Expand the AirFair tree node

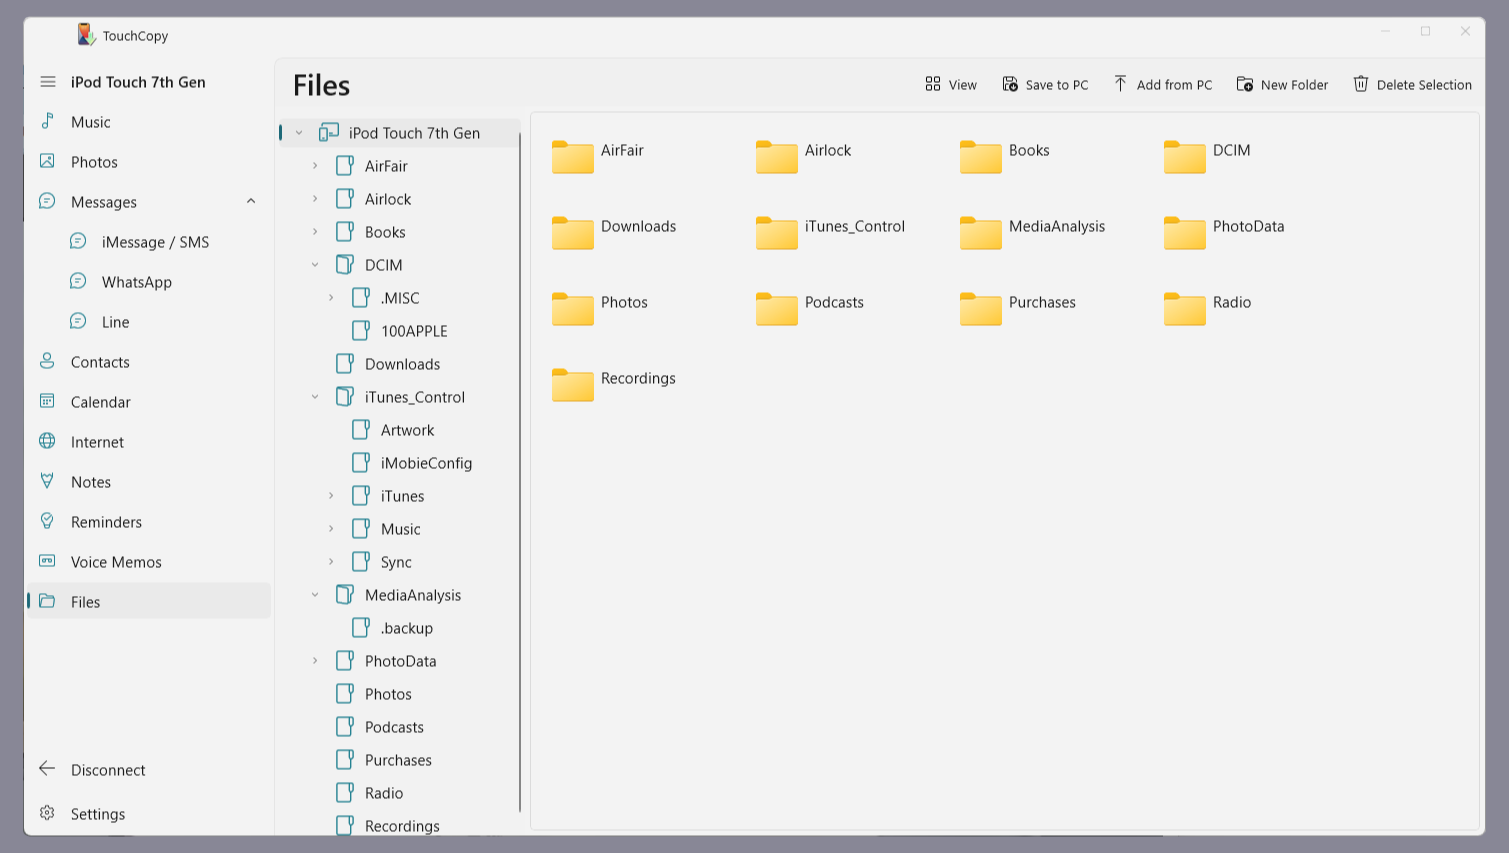(x=315, y=166)
